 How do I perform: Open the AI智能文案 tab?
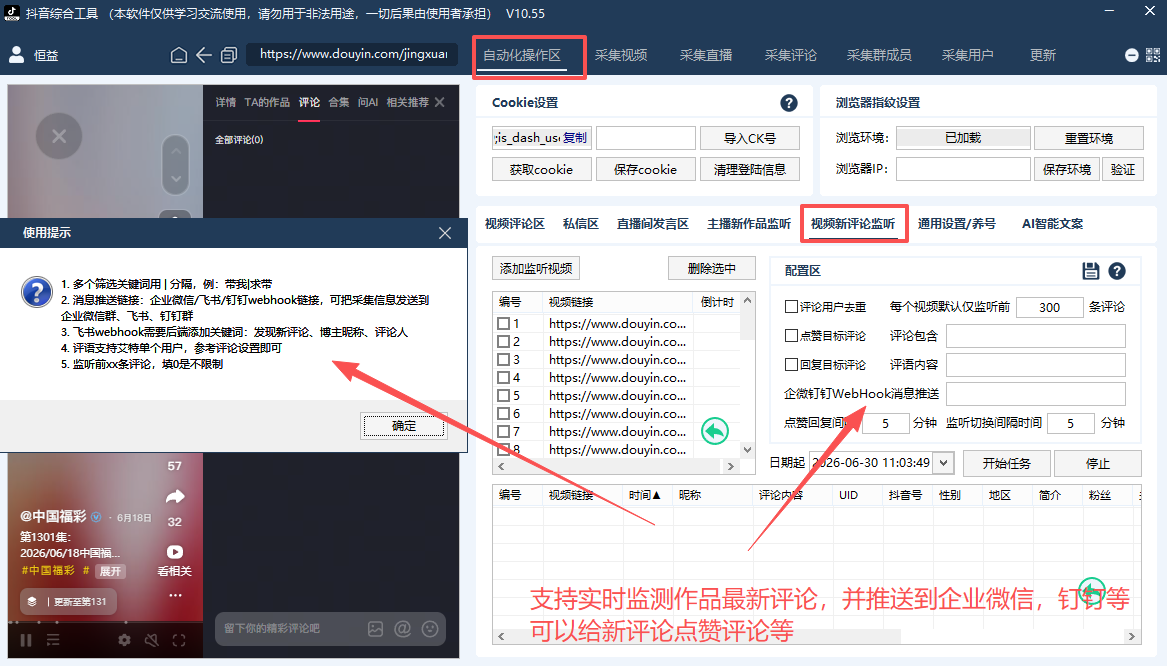1052,223
